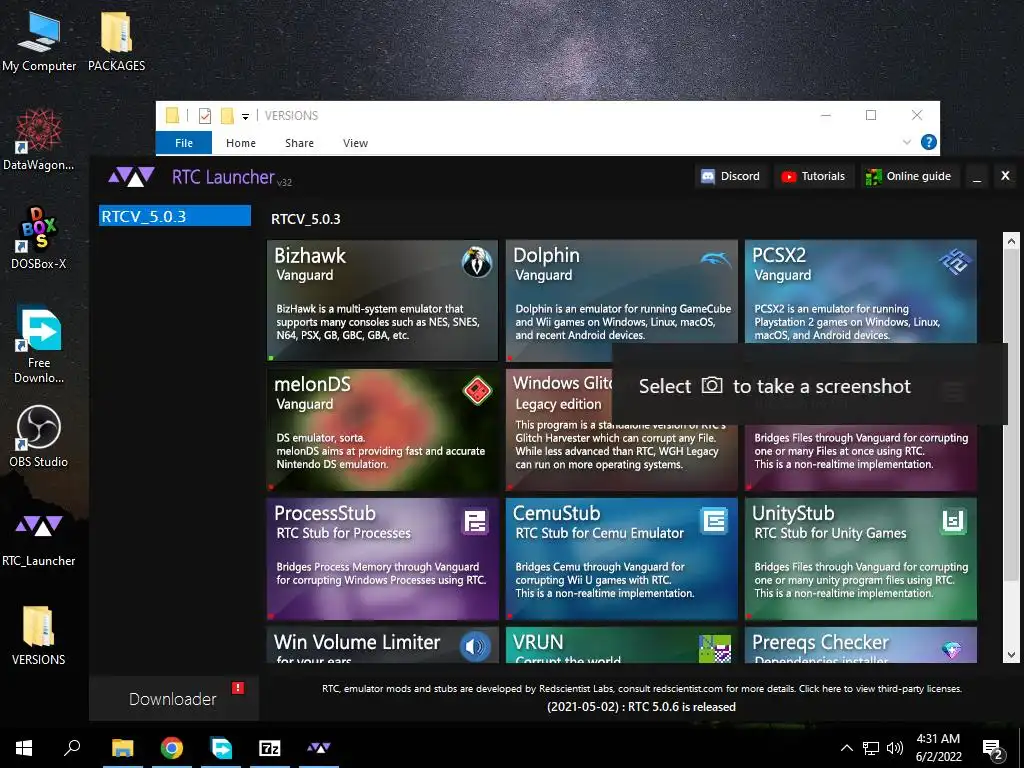Click the Win Volume Limiter speaker icon
The height and width of the screenshot is (768, 1024).
(x=475, y=647)
